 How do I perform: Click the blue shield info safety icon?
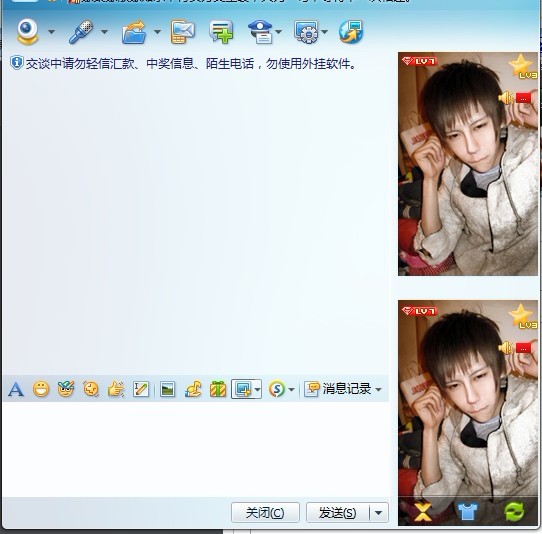(x=16, y=63)
